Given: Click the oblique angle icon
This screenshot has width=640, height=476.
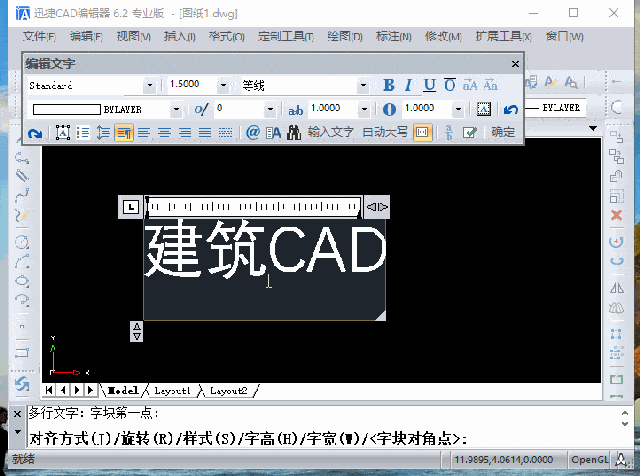Looking at the screenshot, I should (201, 109).
